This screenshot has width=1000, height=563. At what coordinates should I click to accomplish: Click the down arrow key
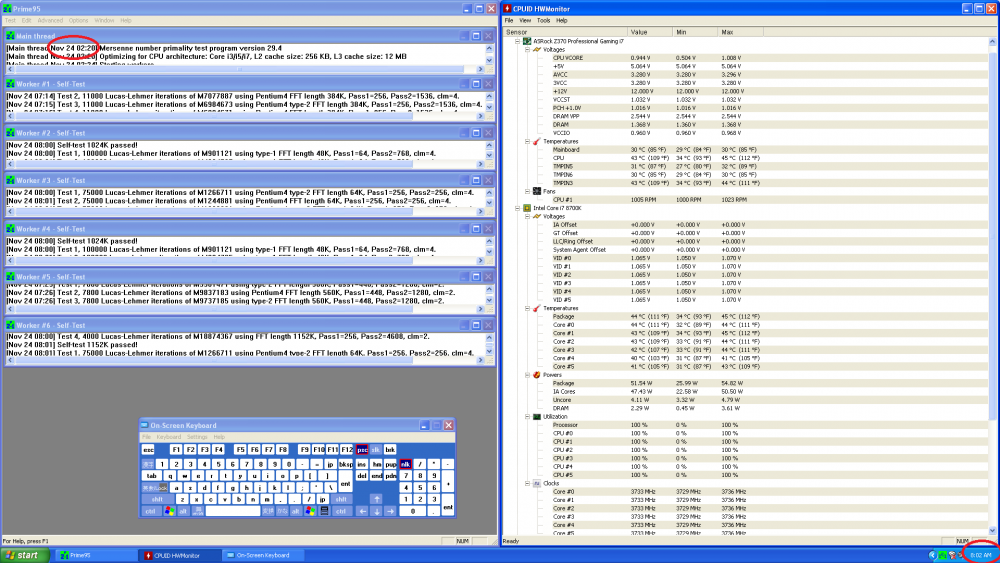[376, 511]
